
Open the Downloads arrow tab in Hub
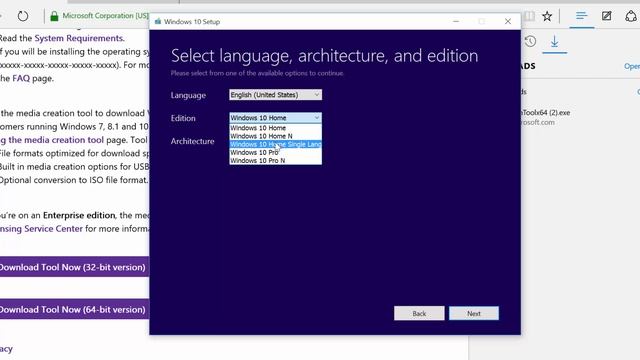554,41
